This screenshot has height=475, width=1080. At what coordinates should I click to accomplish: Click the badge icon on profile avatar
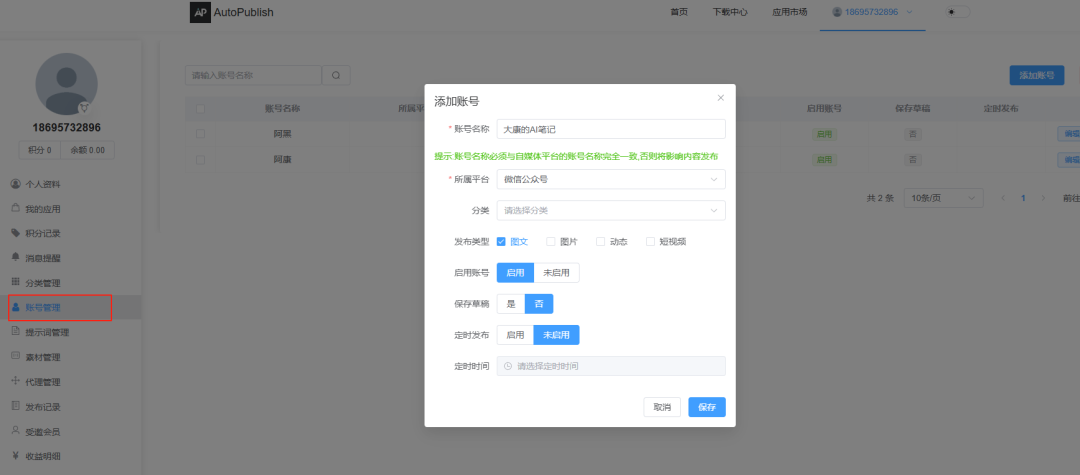[85, 107]
